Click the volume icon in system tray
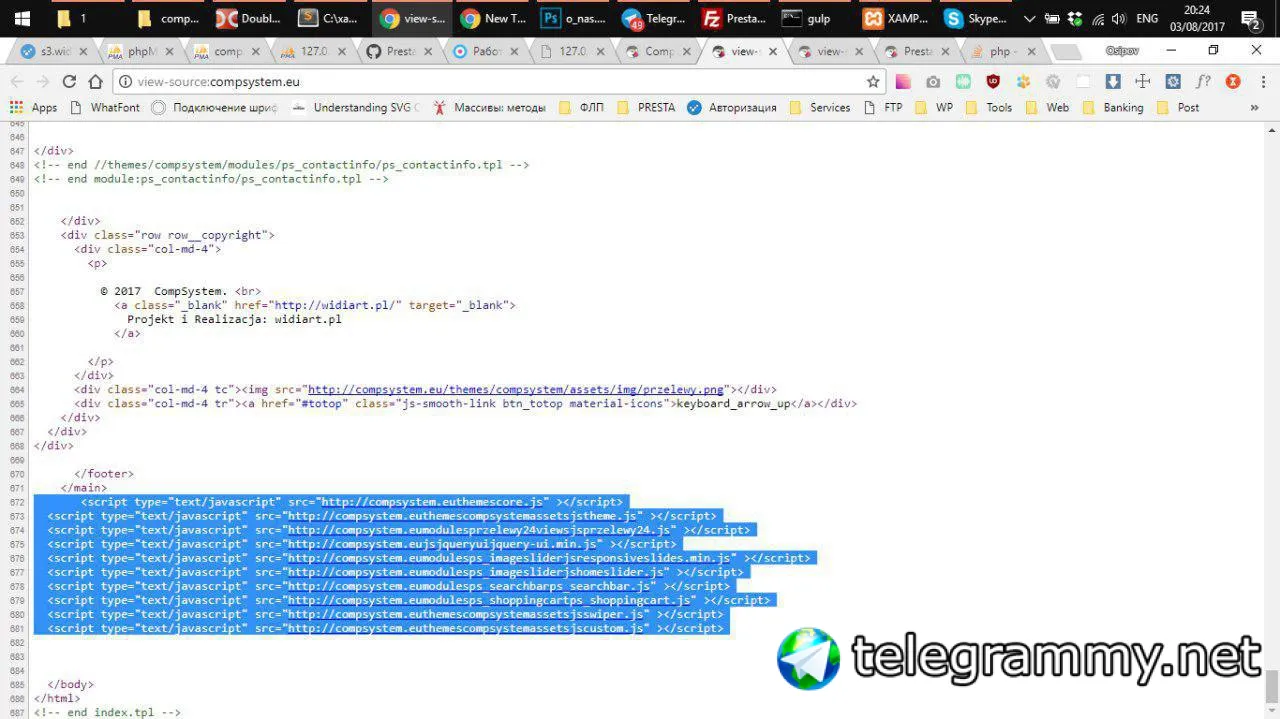This screenshot has width=1280, height=719. click(x=1118, y=19)
